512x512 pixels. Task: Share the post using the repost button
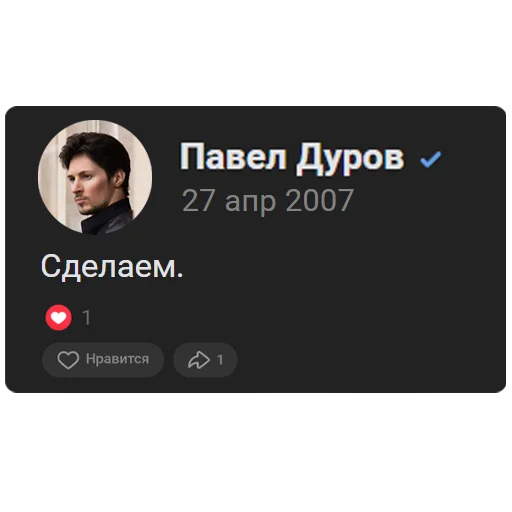coord(205,360)
